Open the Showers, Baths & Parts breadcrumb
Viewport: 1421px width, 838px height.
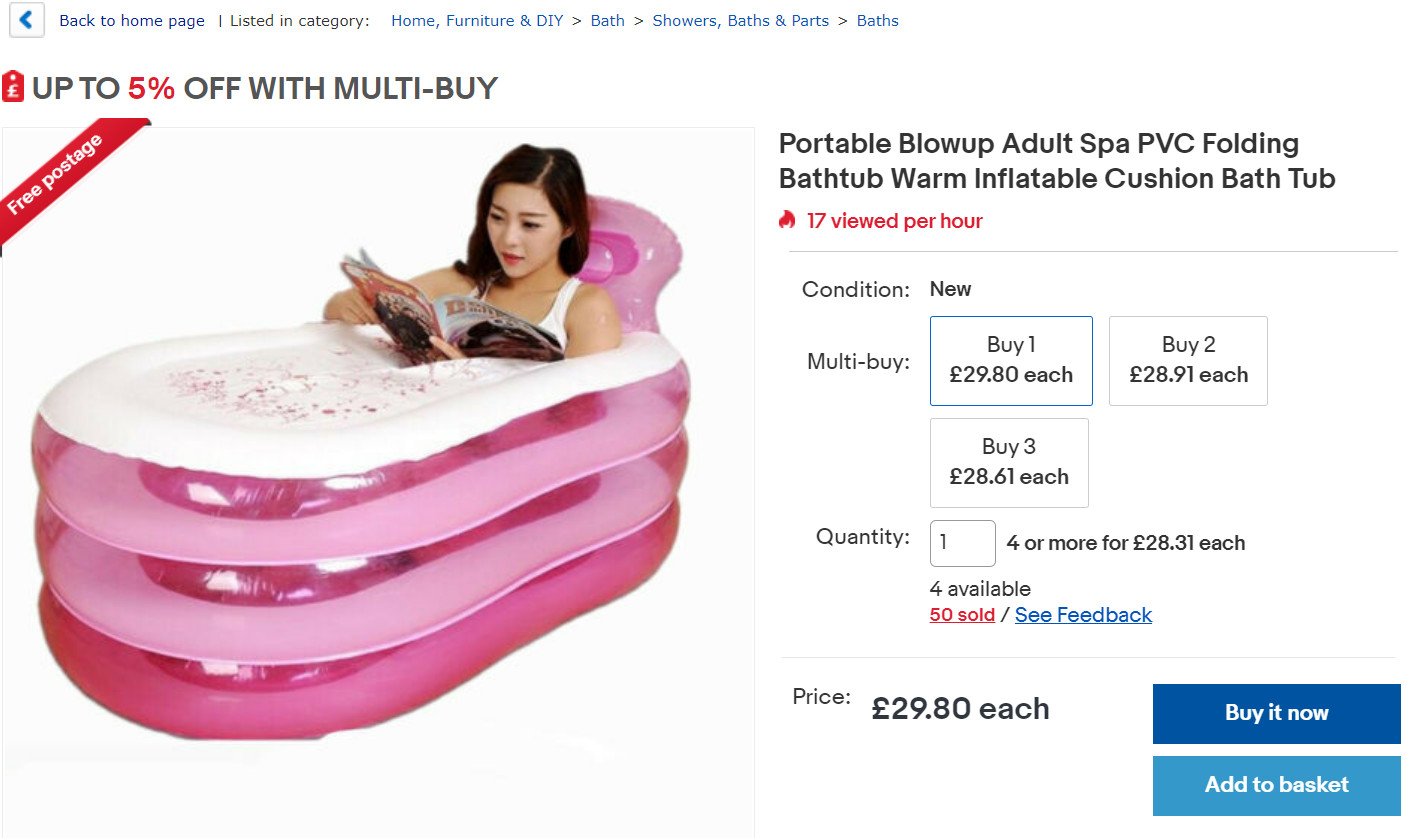pyautogui.click(x=740, y=21)
